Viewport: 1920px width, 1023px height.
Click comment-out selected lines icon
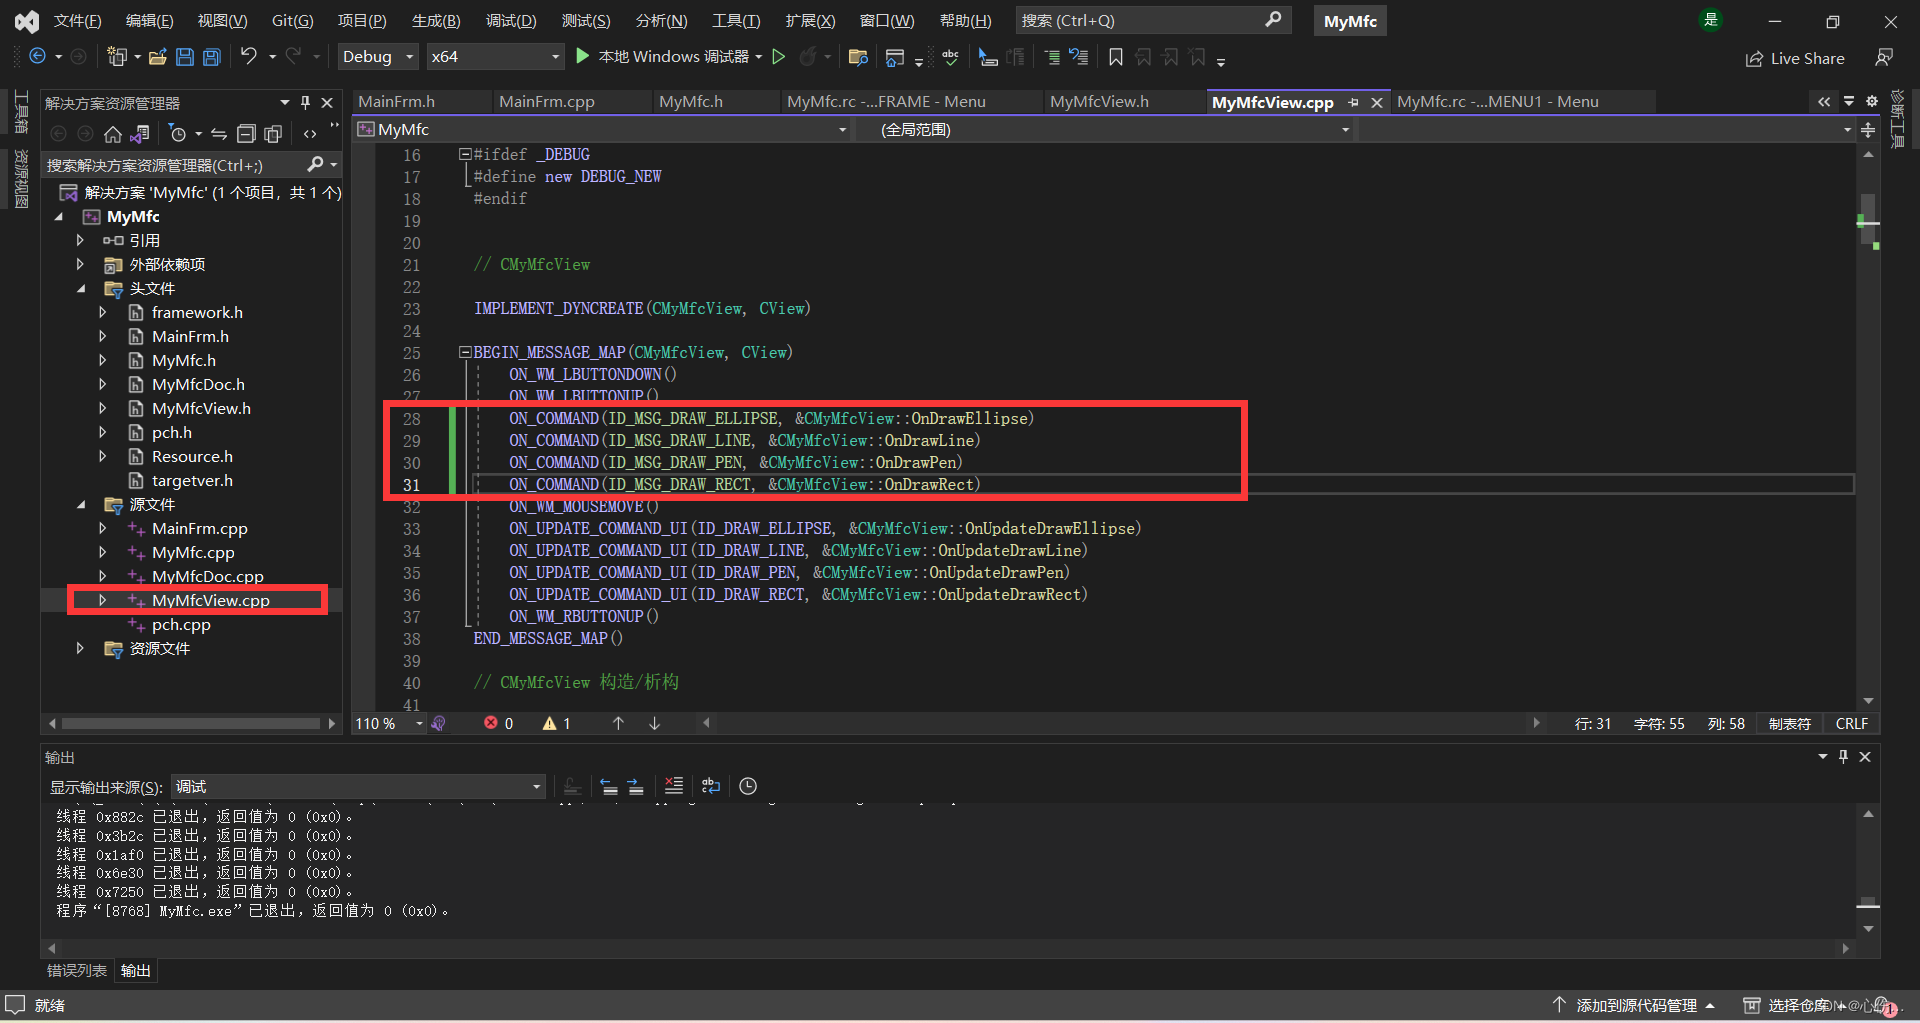click(1052, 57)
